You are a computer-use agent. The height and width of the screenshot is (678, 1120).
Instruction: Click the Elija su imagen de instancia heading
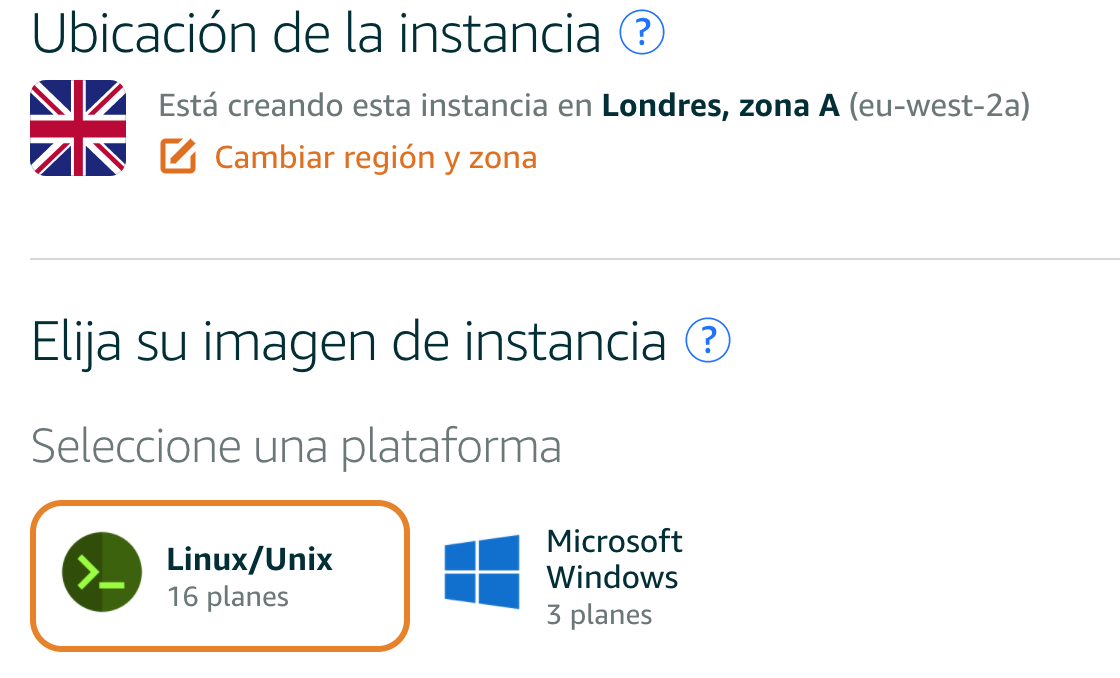pyautogui.click(x=349, y=342)
